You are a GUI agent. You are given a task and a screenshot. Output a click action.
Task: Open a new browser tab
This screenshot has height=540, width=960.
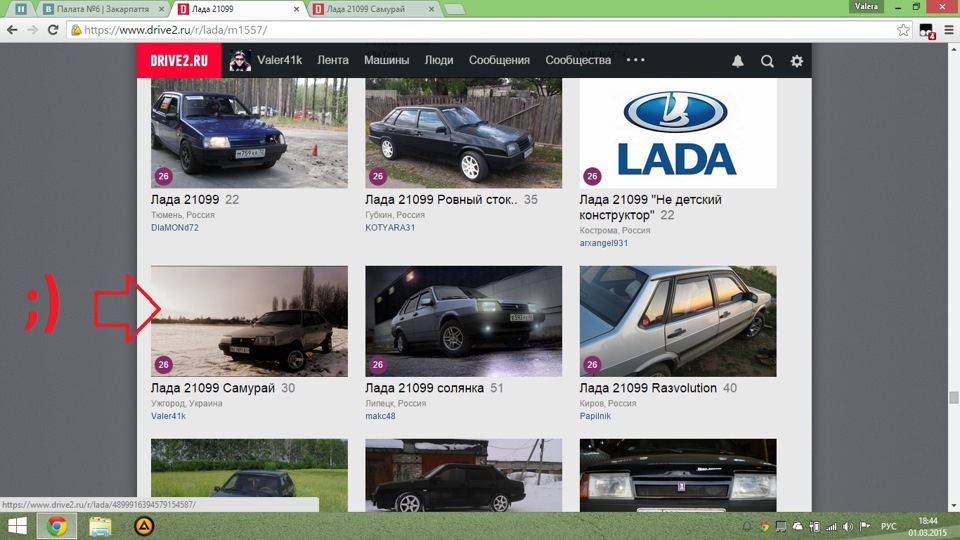pos(454,9)
